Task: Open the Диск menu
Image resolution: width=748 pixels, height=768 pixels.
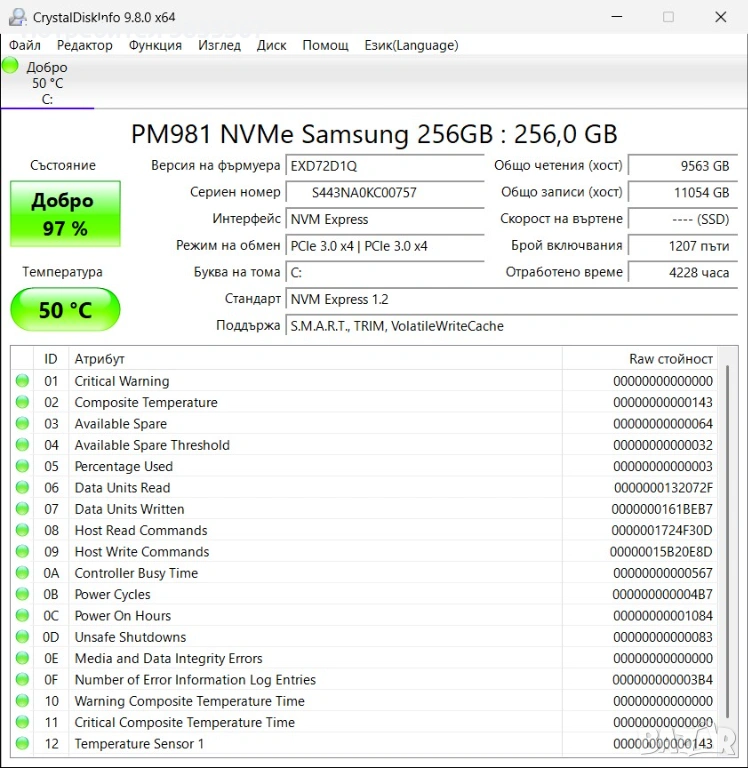Action: pyautogui.click(x=271, y=45)
